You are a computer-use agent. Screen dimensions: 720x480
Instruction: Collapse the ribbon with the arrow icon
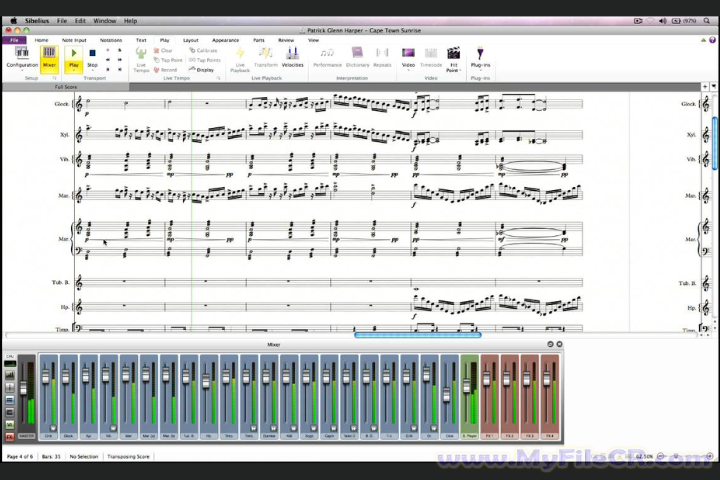(703, 40)
